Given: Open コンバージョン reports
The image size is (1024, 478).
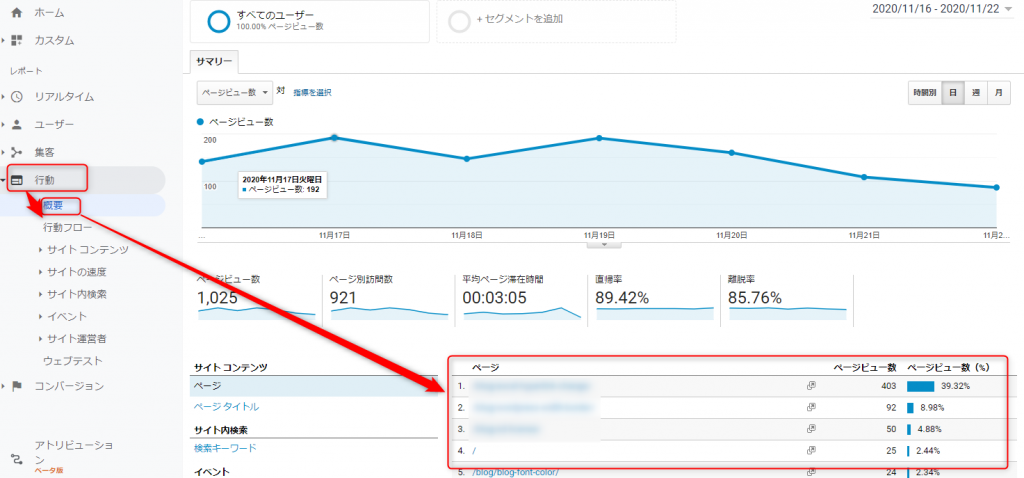Looking at the screenshot, I should (x=69, y=386).
